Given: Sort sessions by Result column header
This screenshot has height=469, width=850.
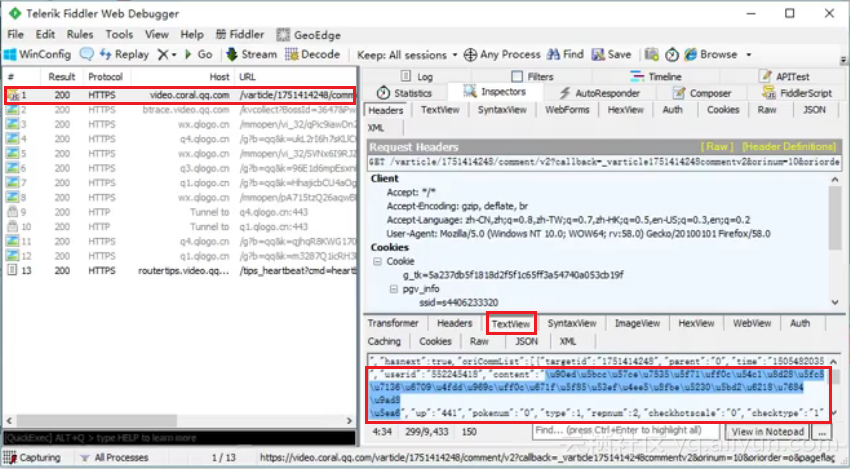Looking at the screenshot, I should pyautogui.click(x=61, y=76).
